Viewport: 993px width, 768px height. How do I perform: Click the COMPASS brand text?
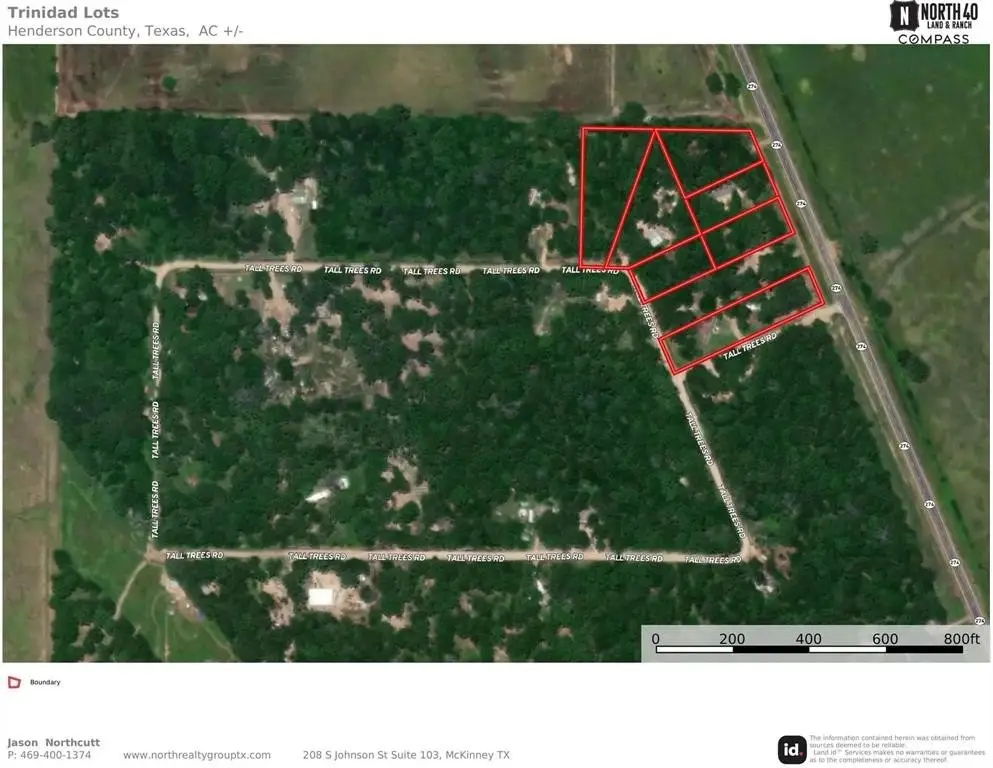pos(932,39)
